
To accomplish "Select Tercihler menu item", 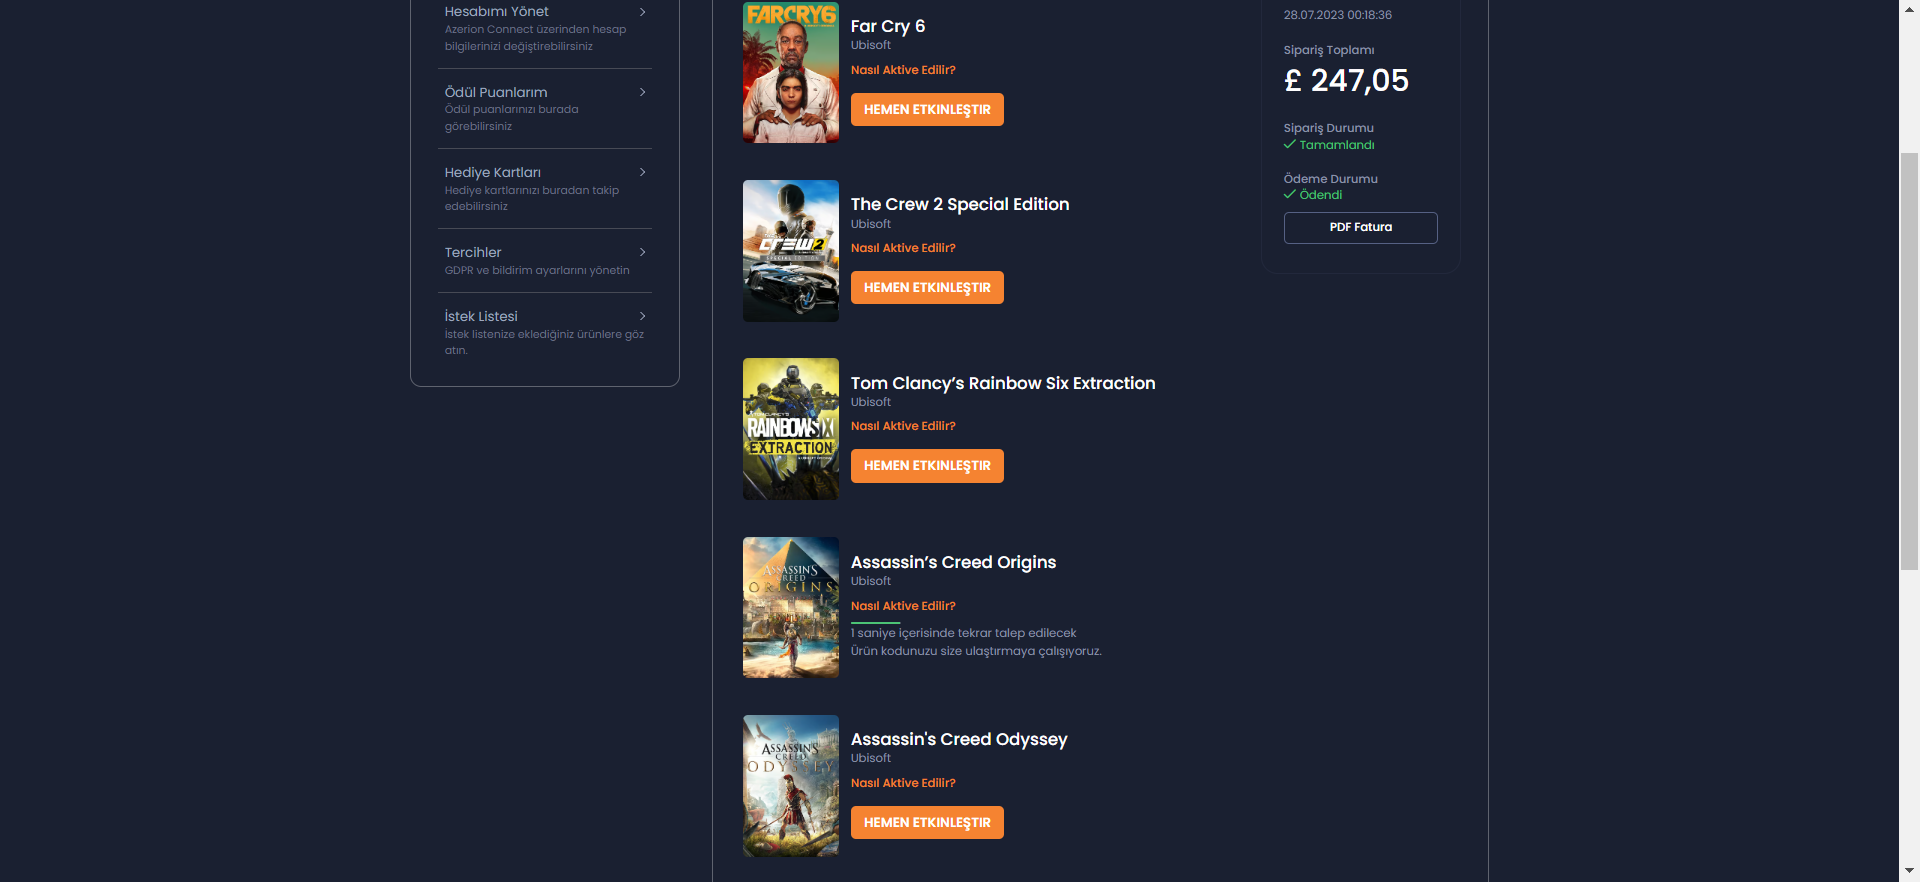I will click(x=545, y=261).
